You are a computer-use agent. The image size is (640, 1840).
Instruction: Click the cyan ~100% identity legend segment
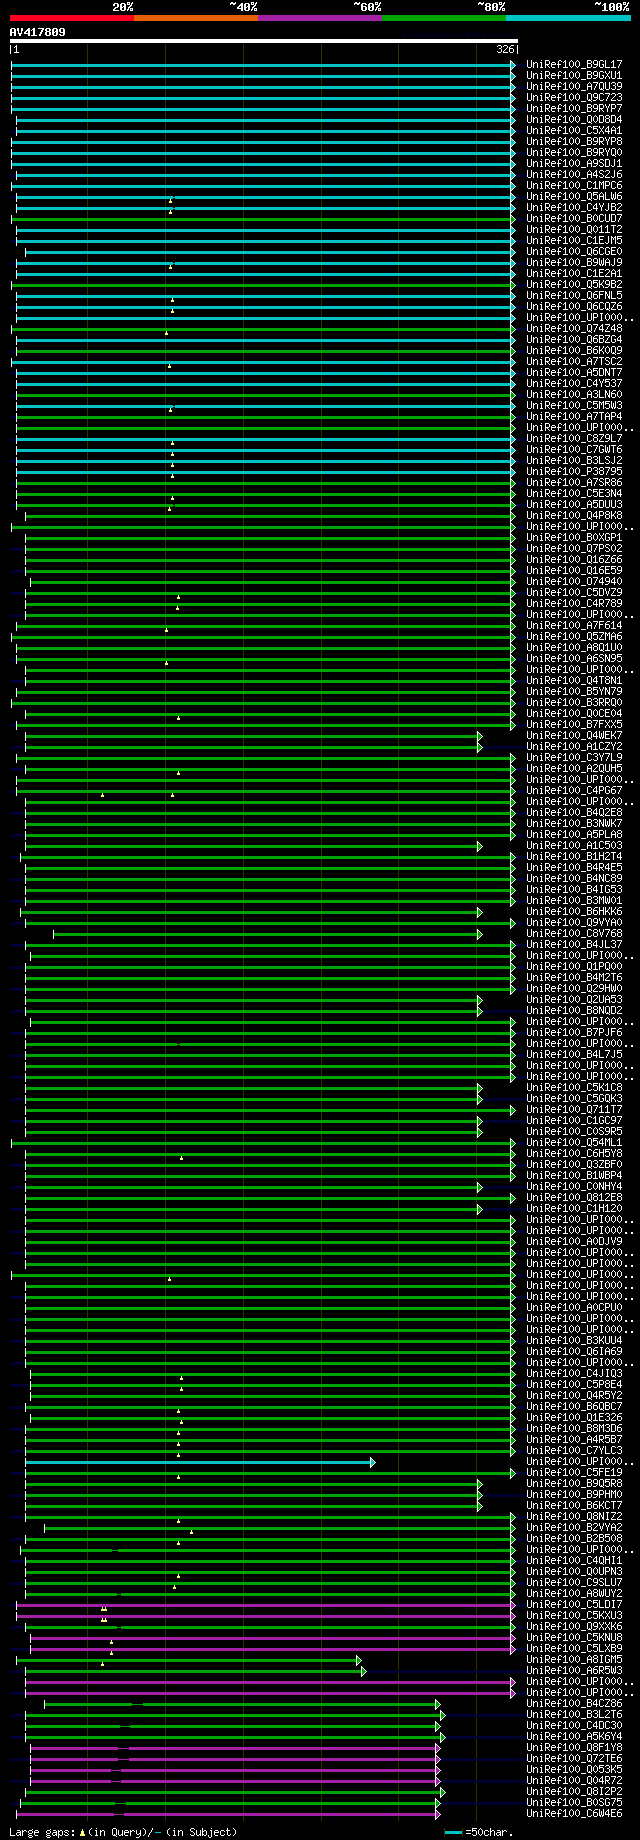(568, 17)
